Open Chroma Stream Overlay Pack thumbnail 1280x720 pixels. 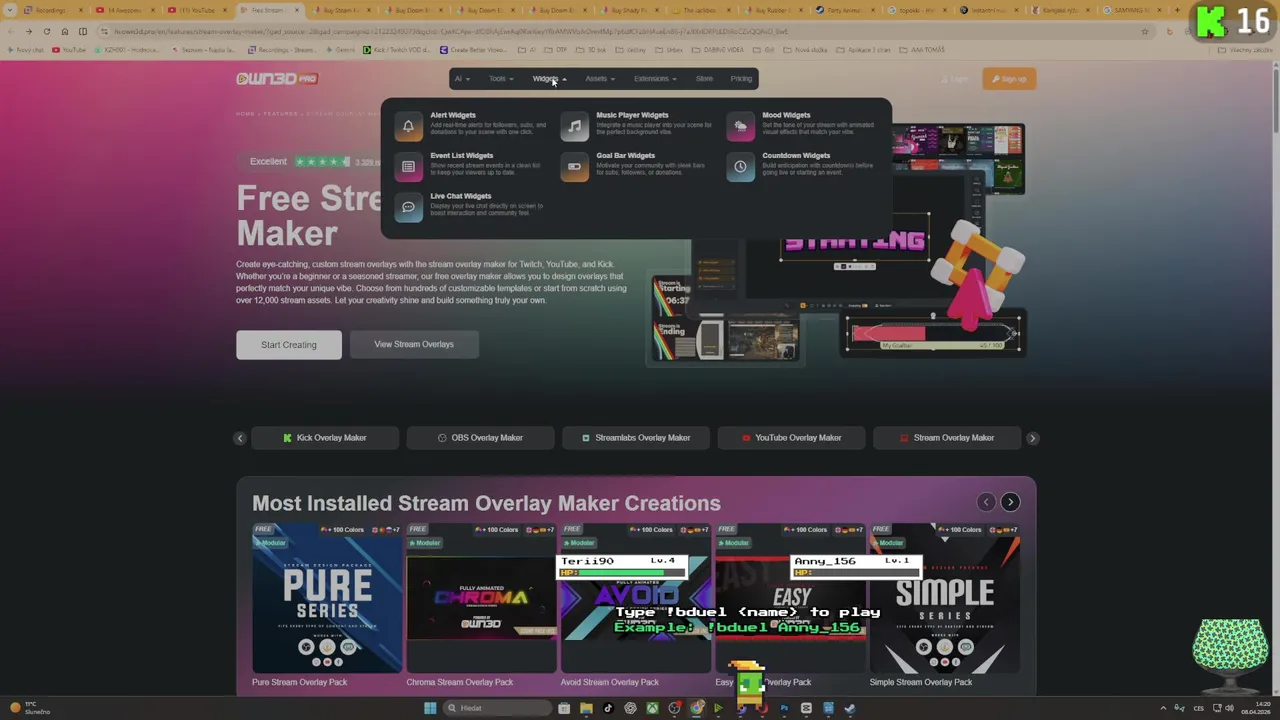[481, 598]
